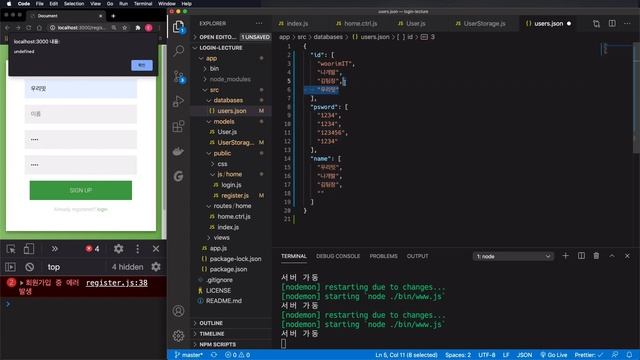640x360 pixels.
Task: Click DevTools inspect element icon
Action: point(11,249)
